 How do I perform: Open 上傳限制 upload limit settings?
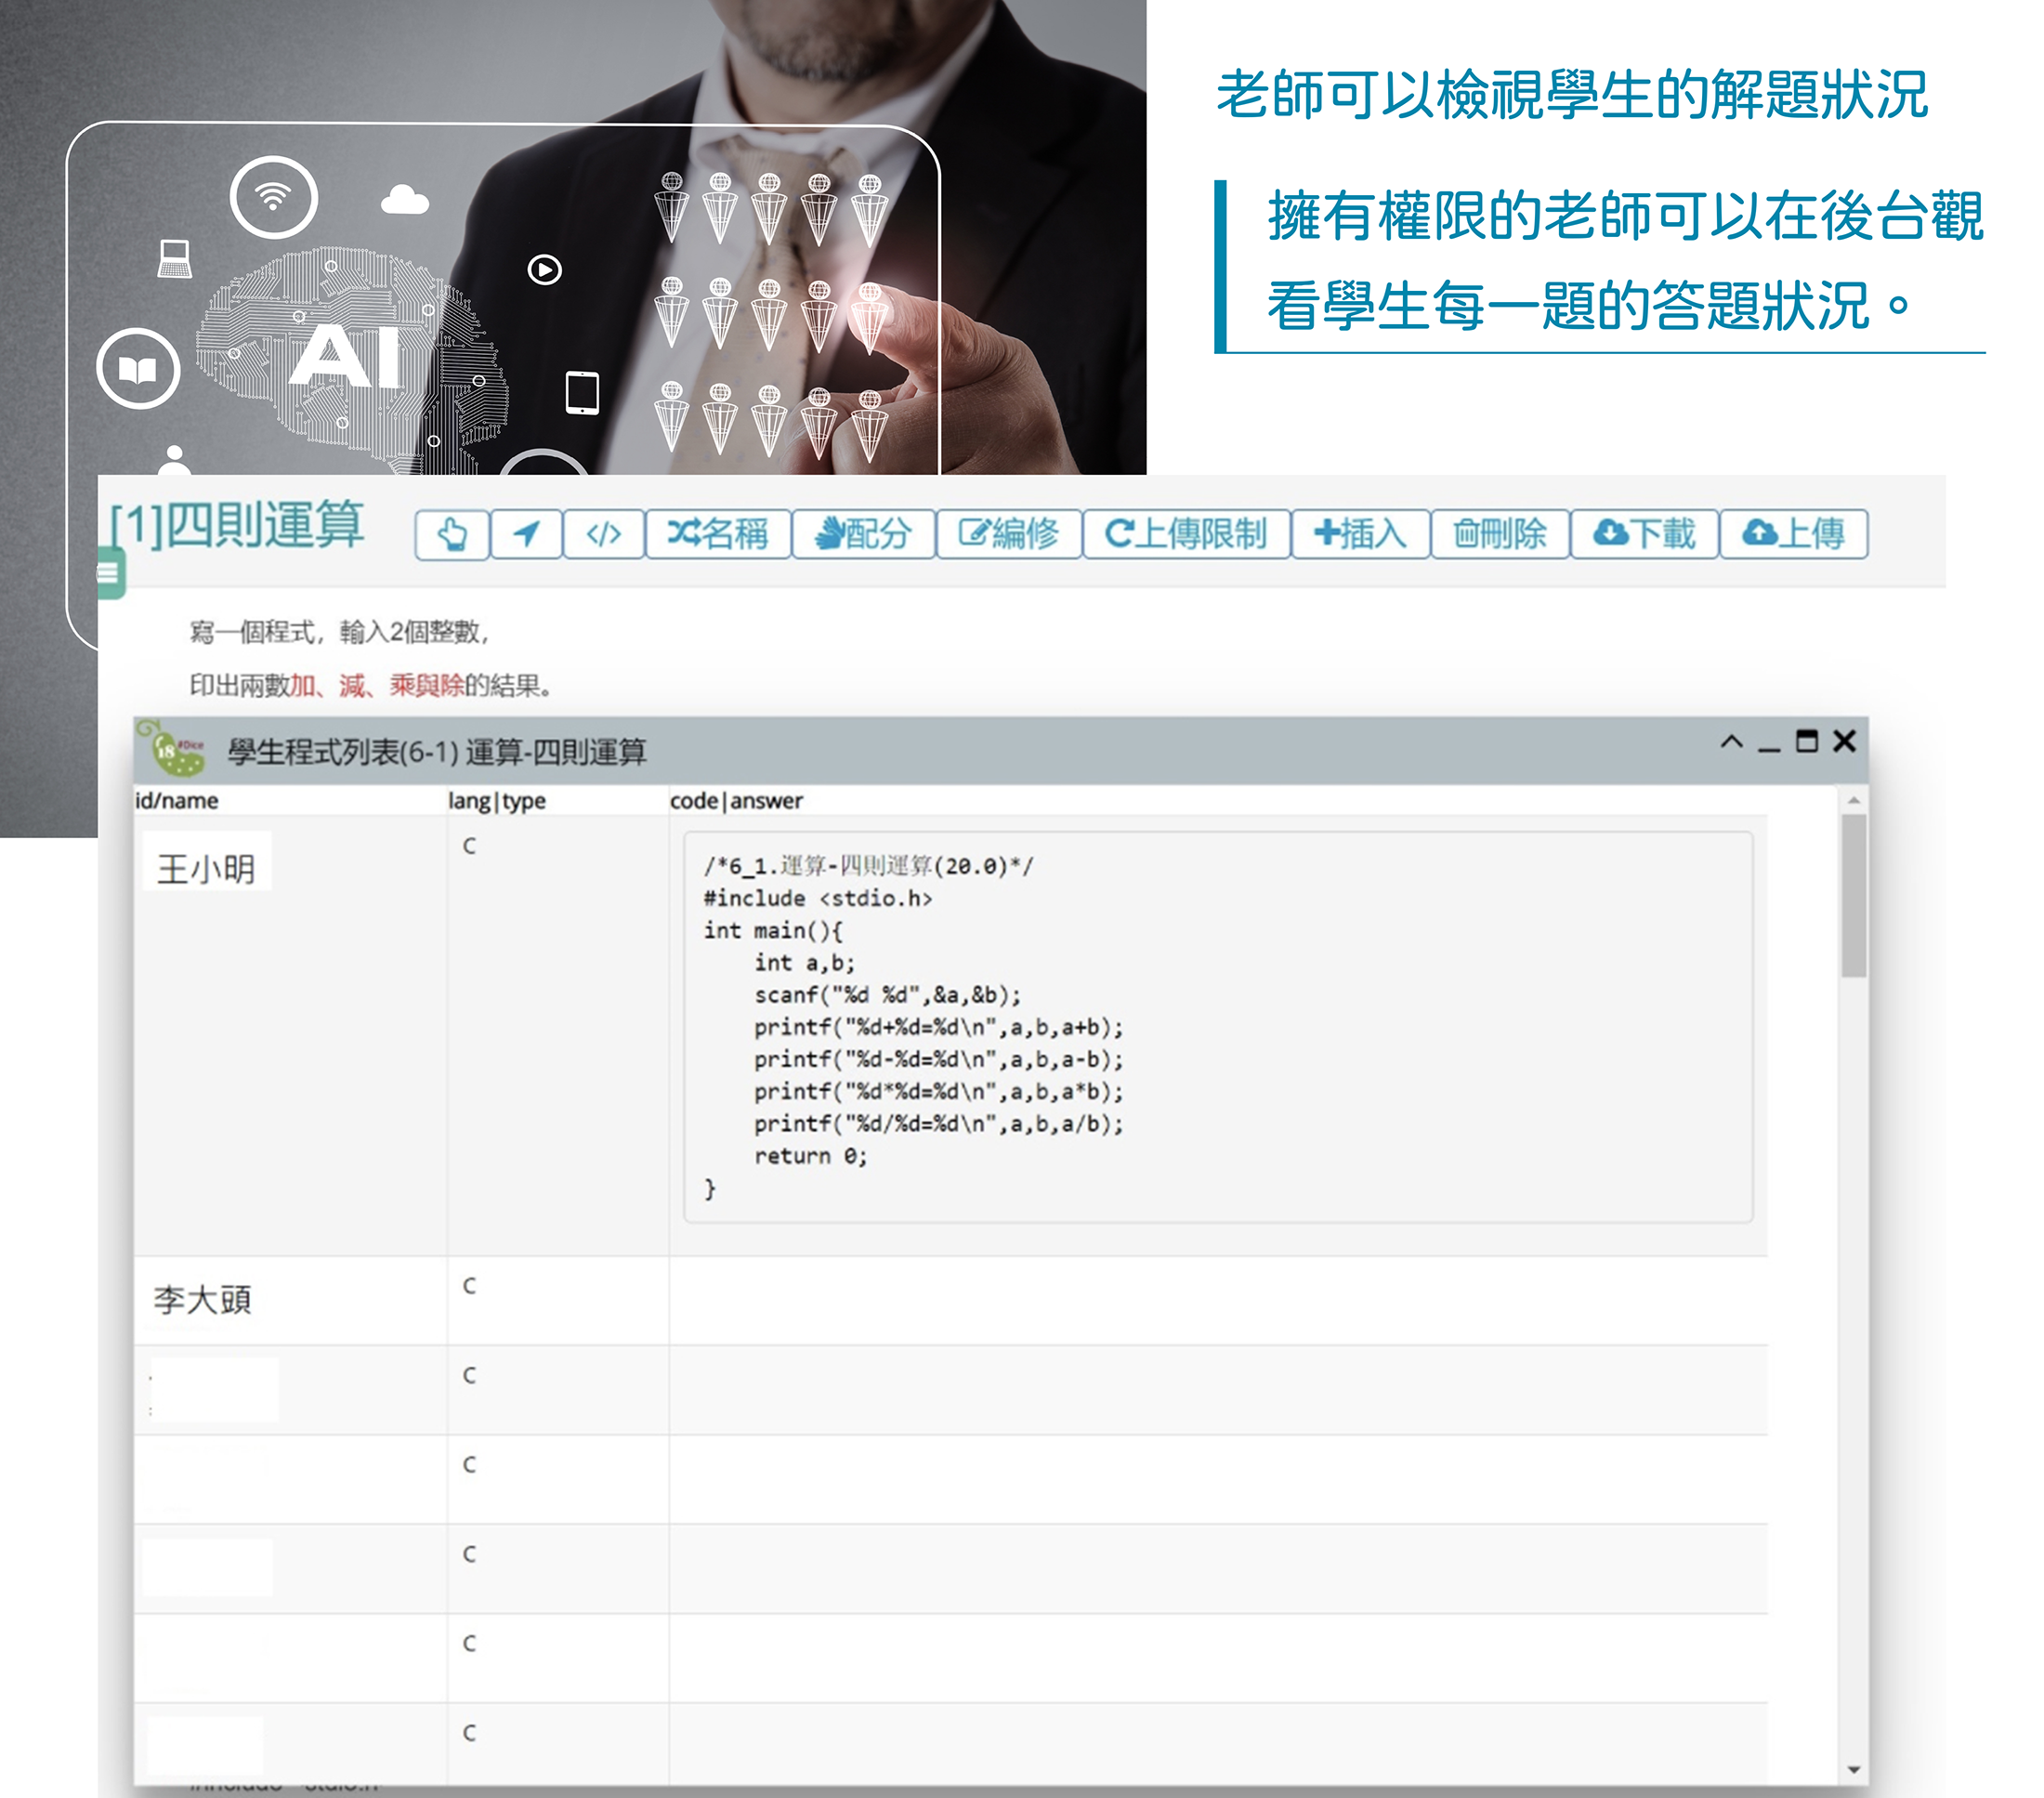pos(1186,534)
